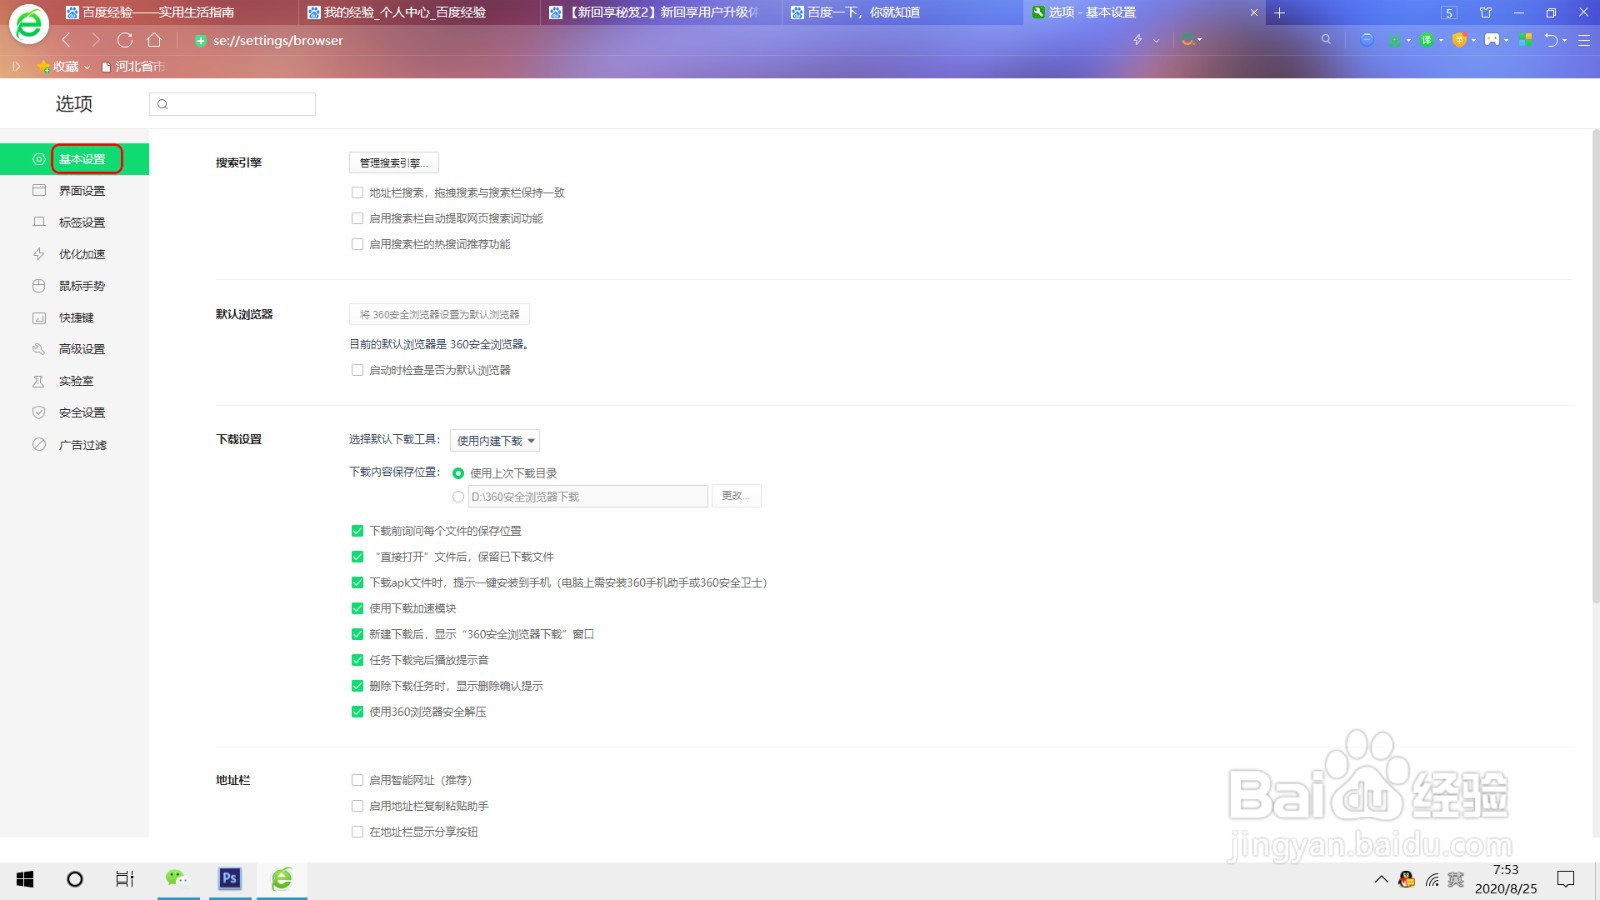Open 界面设置 in sidebar
Image resolution: width=1600 pixels, height=900 pixels.
click(74, 191)
